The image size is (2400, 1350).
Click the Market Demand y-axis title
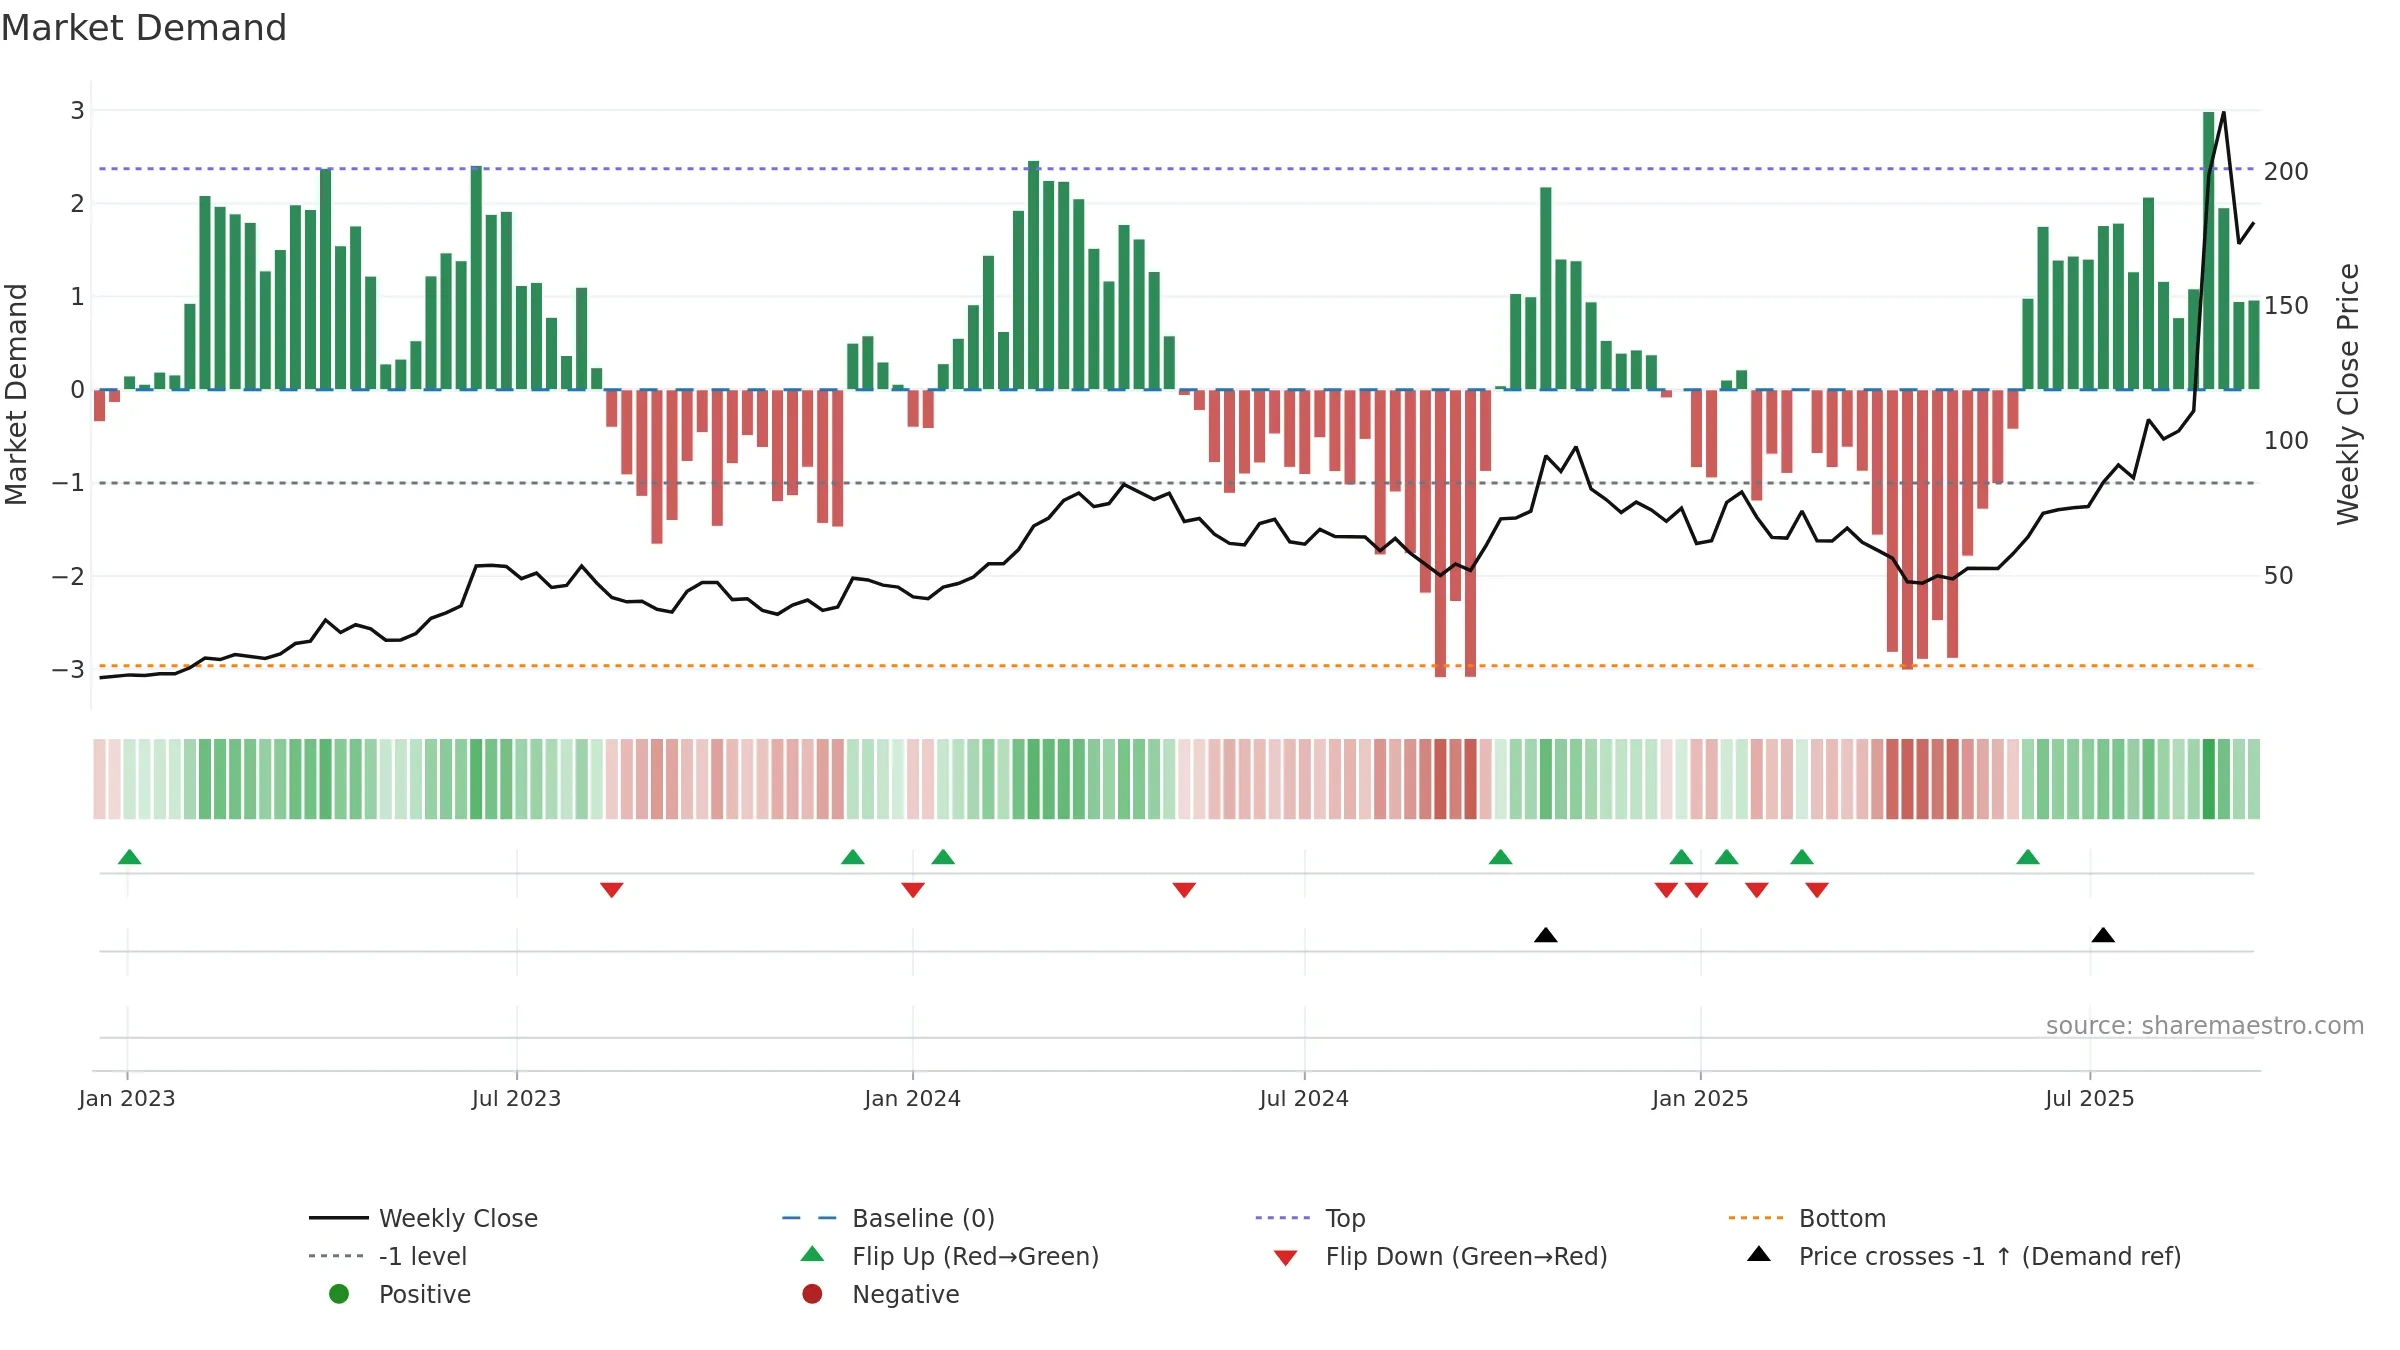click(x=16, y=394)
